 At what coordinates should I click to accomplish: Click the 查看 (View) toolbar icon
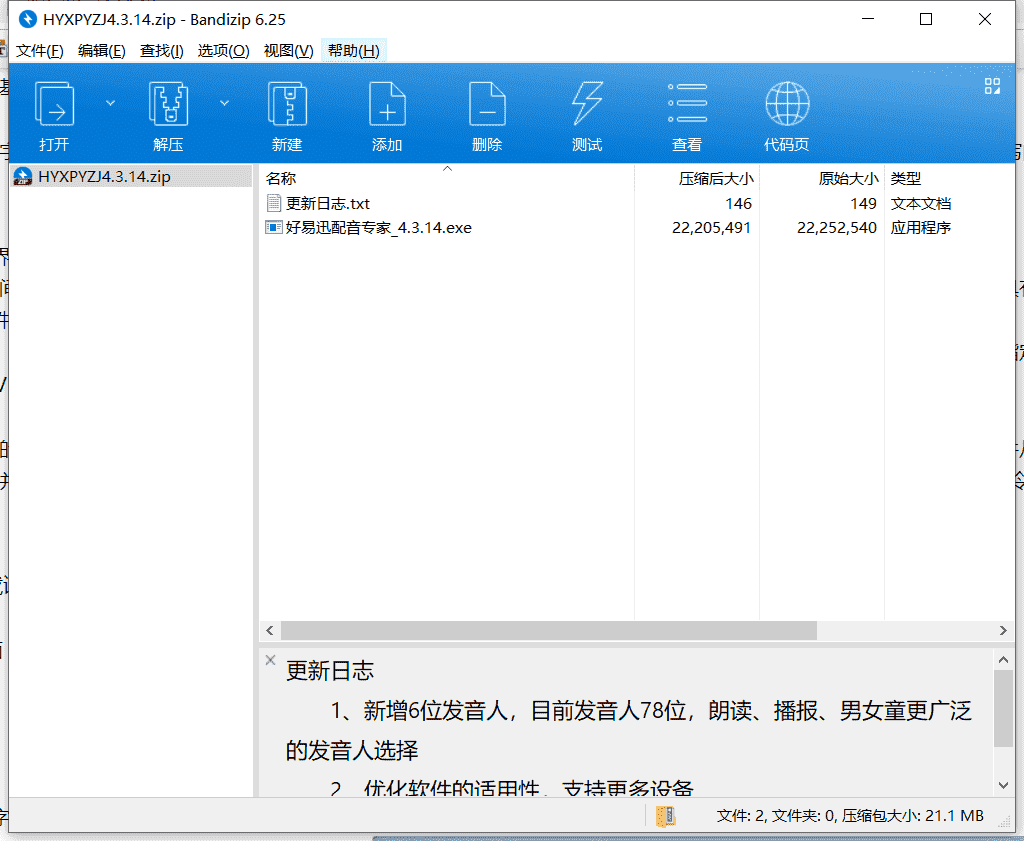coord(687,104)
